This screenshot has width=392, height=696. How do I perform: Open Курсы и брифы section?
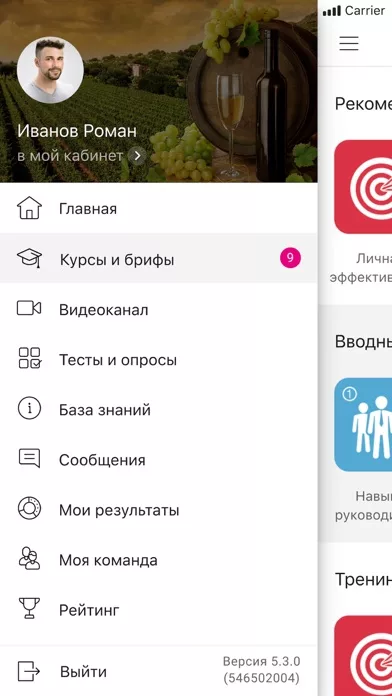click(x=158, y=258)
